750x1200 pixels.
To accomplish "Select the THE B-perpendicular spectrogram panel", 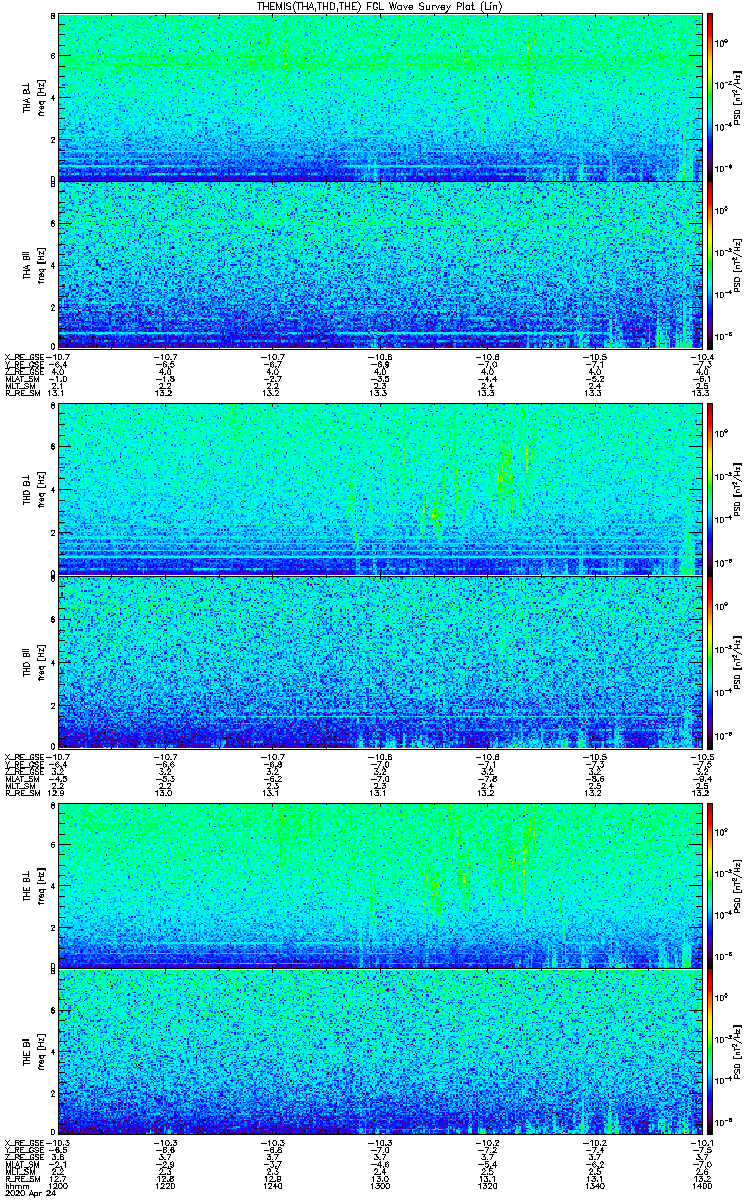I will [x=379, y=883].
